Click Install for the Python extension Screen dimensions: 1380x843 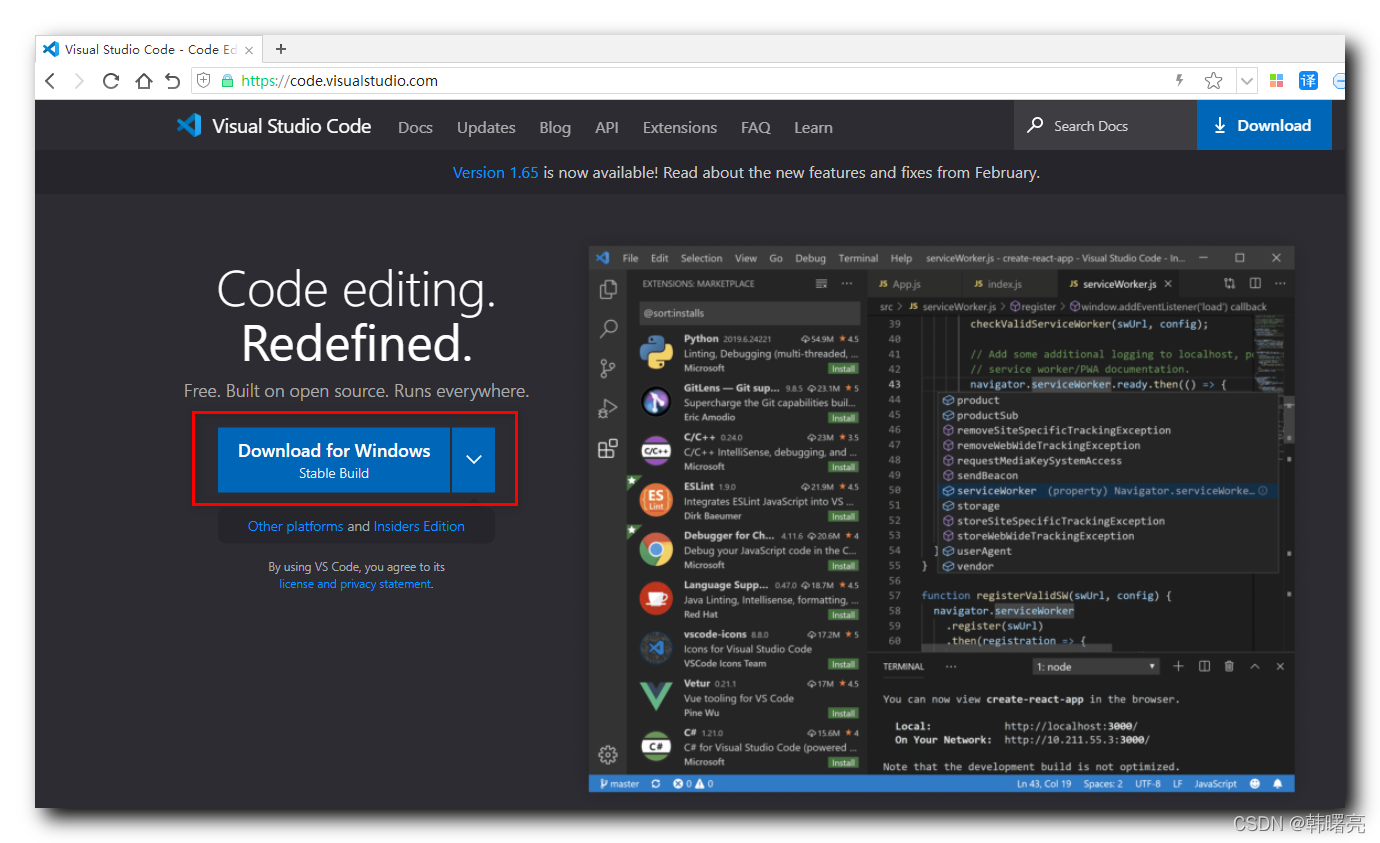[x=843, y=369]
